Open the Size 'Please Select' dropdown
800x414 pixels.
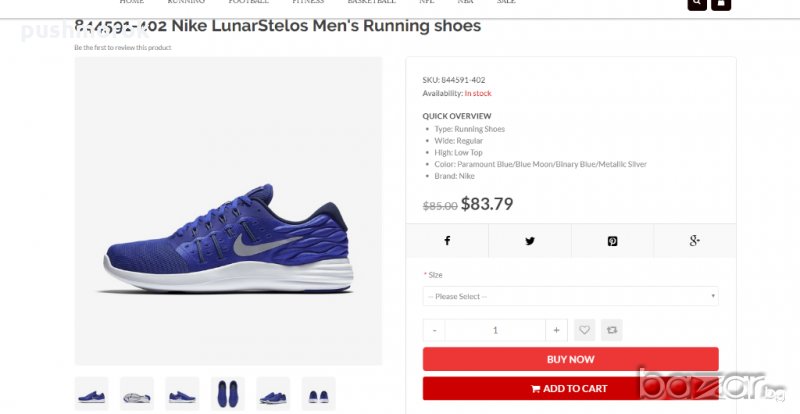tap(570, 297)
